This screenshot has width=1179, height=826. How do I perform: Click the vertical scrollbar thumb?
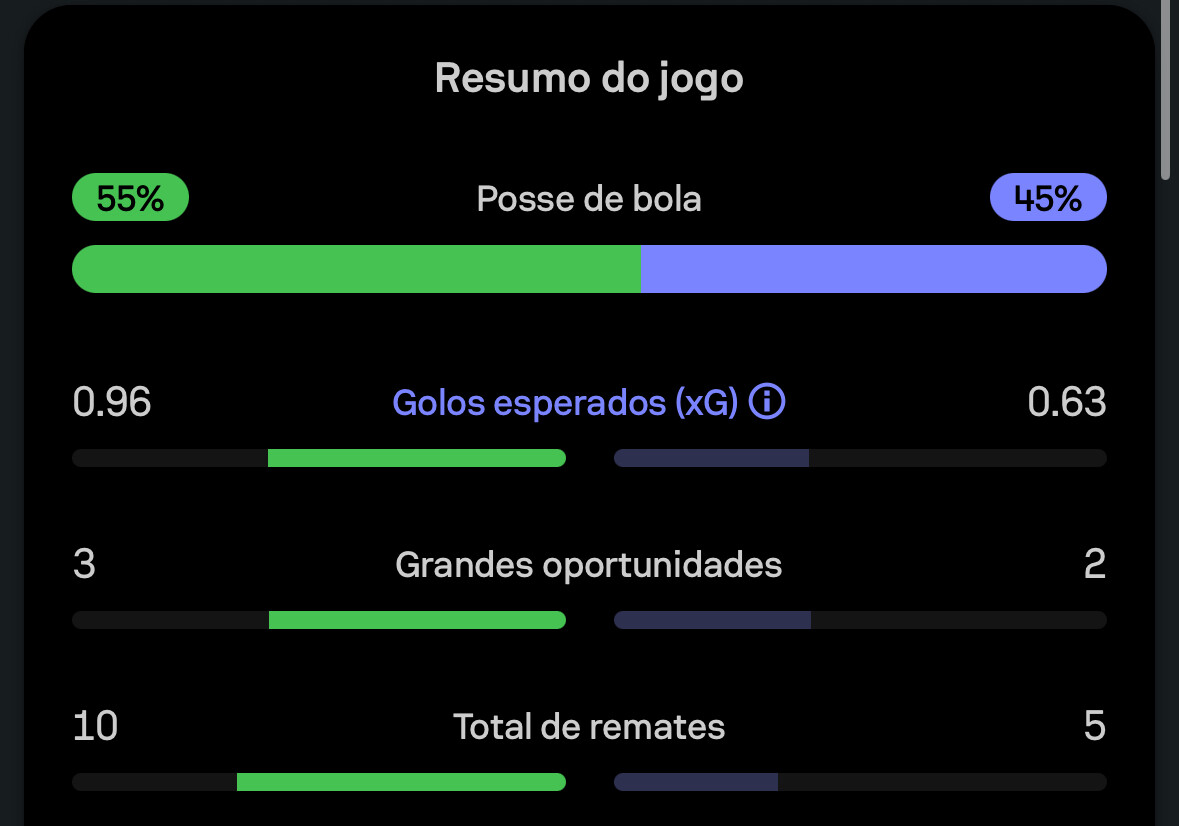point(1165,90)
